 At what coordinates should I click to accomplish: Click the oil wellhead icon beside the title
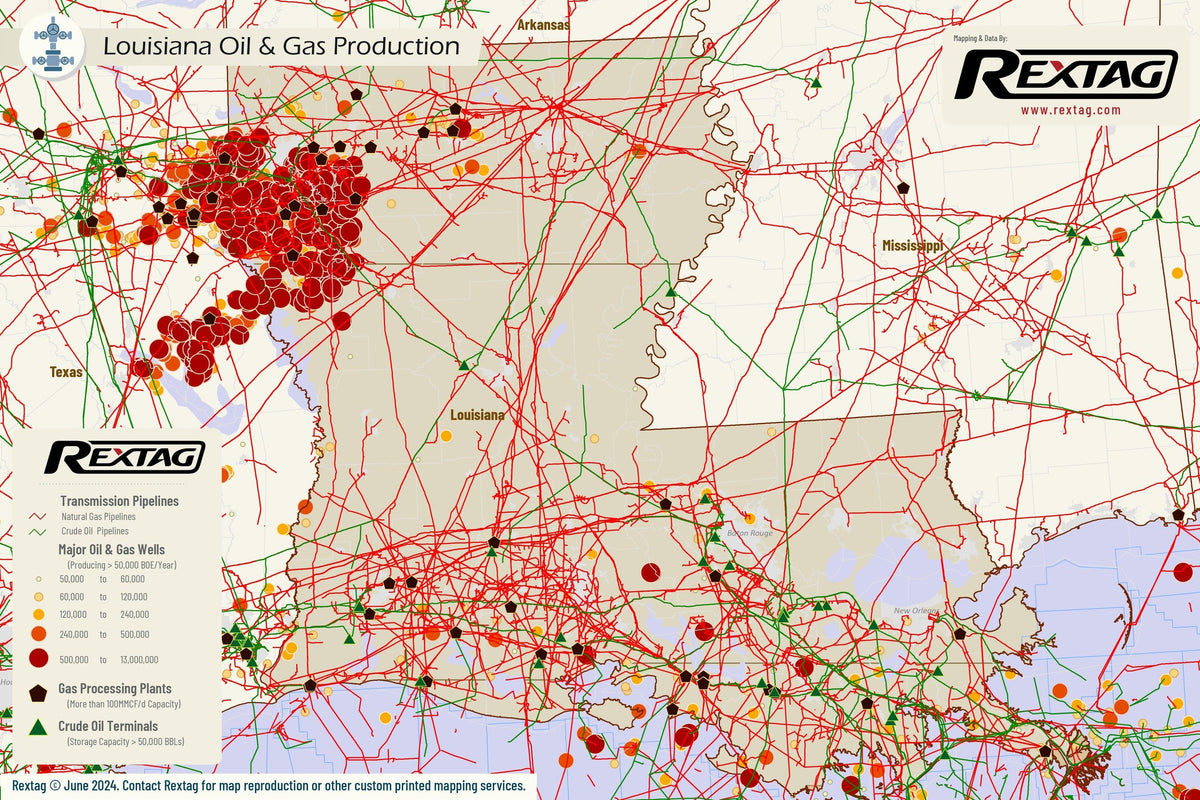51,47
